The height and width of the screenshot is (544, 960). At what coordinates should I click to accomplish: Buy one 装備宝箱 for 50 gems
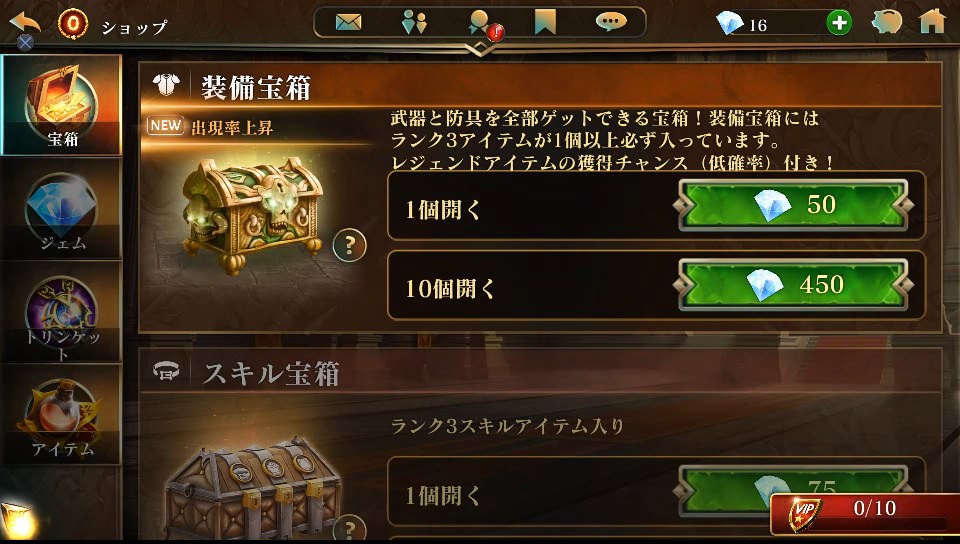click(x=793, y=205)
